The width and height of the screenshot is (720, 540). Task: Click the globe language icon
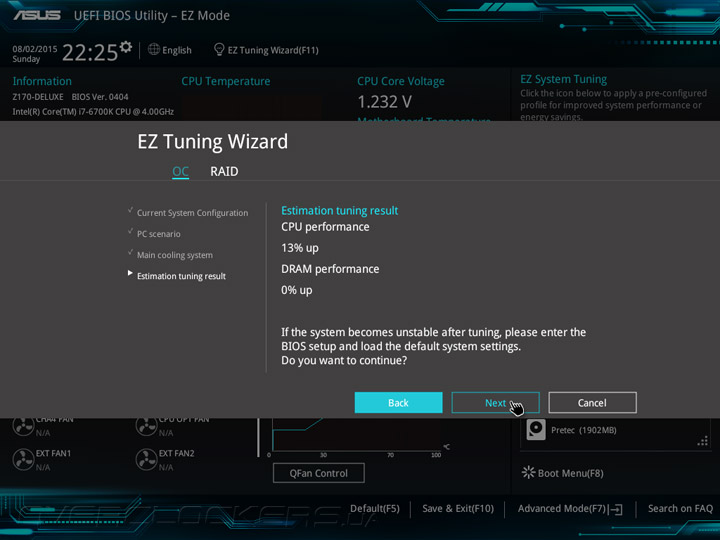pyautogui.click(x=154, y=49)
